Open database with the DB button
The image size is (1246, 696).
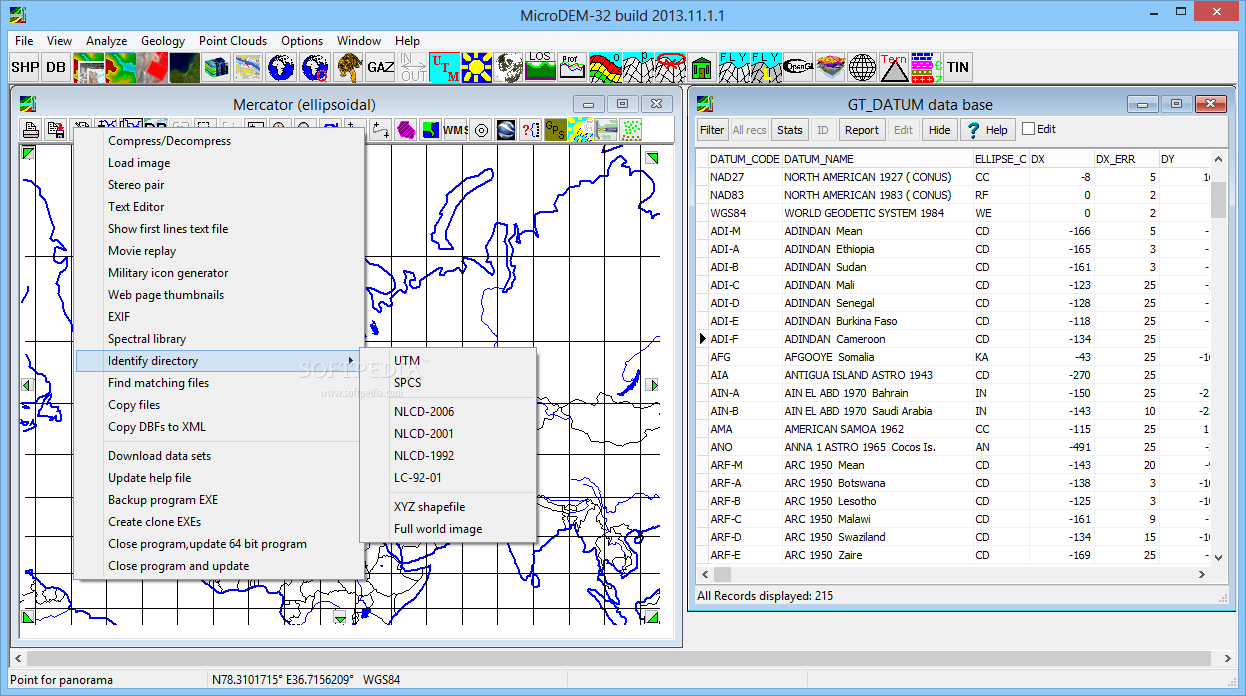coord(56,67)
